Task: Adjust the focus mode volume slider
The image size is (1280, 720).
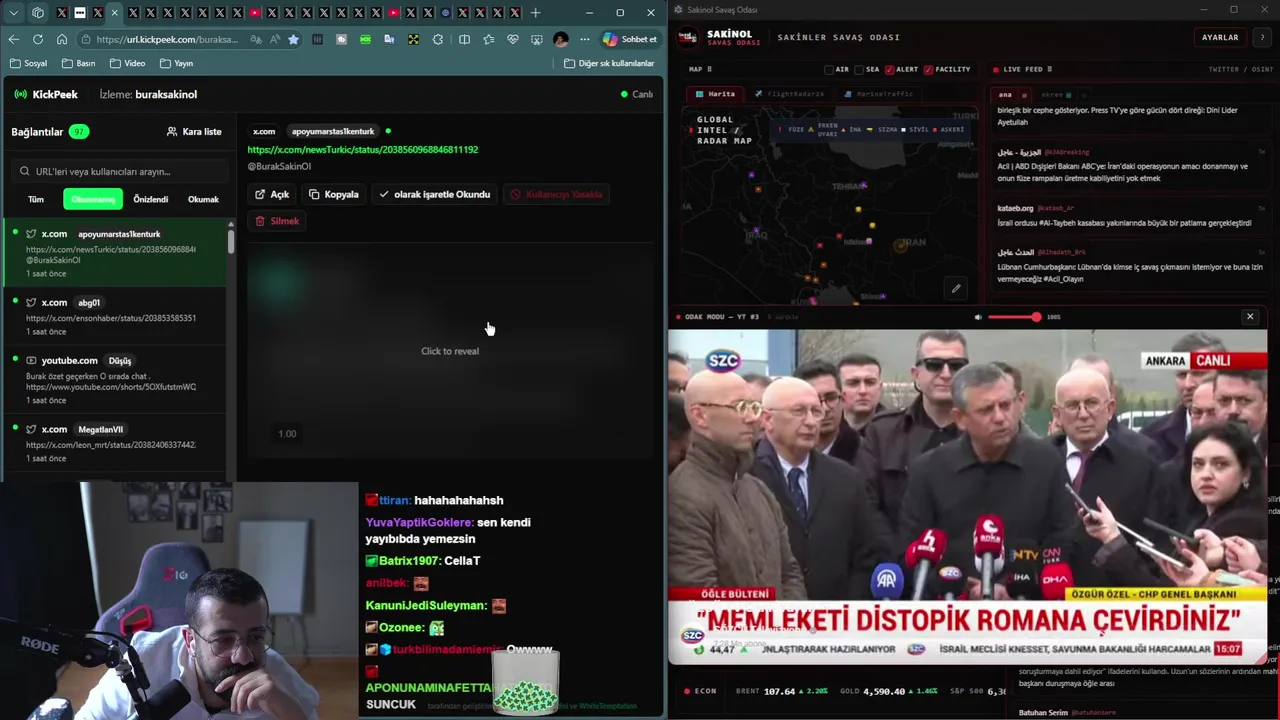Action: point(1014,317)
